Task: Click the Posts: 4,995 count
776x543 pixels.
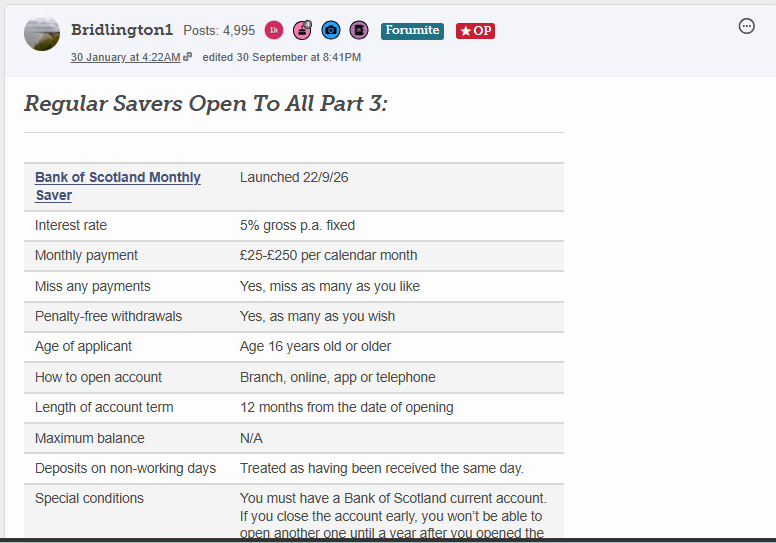Action: (x=219, y=31)
